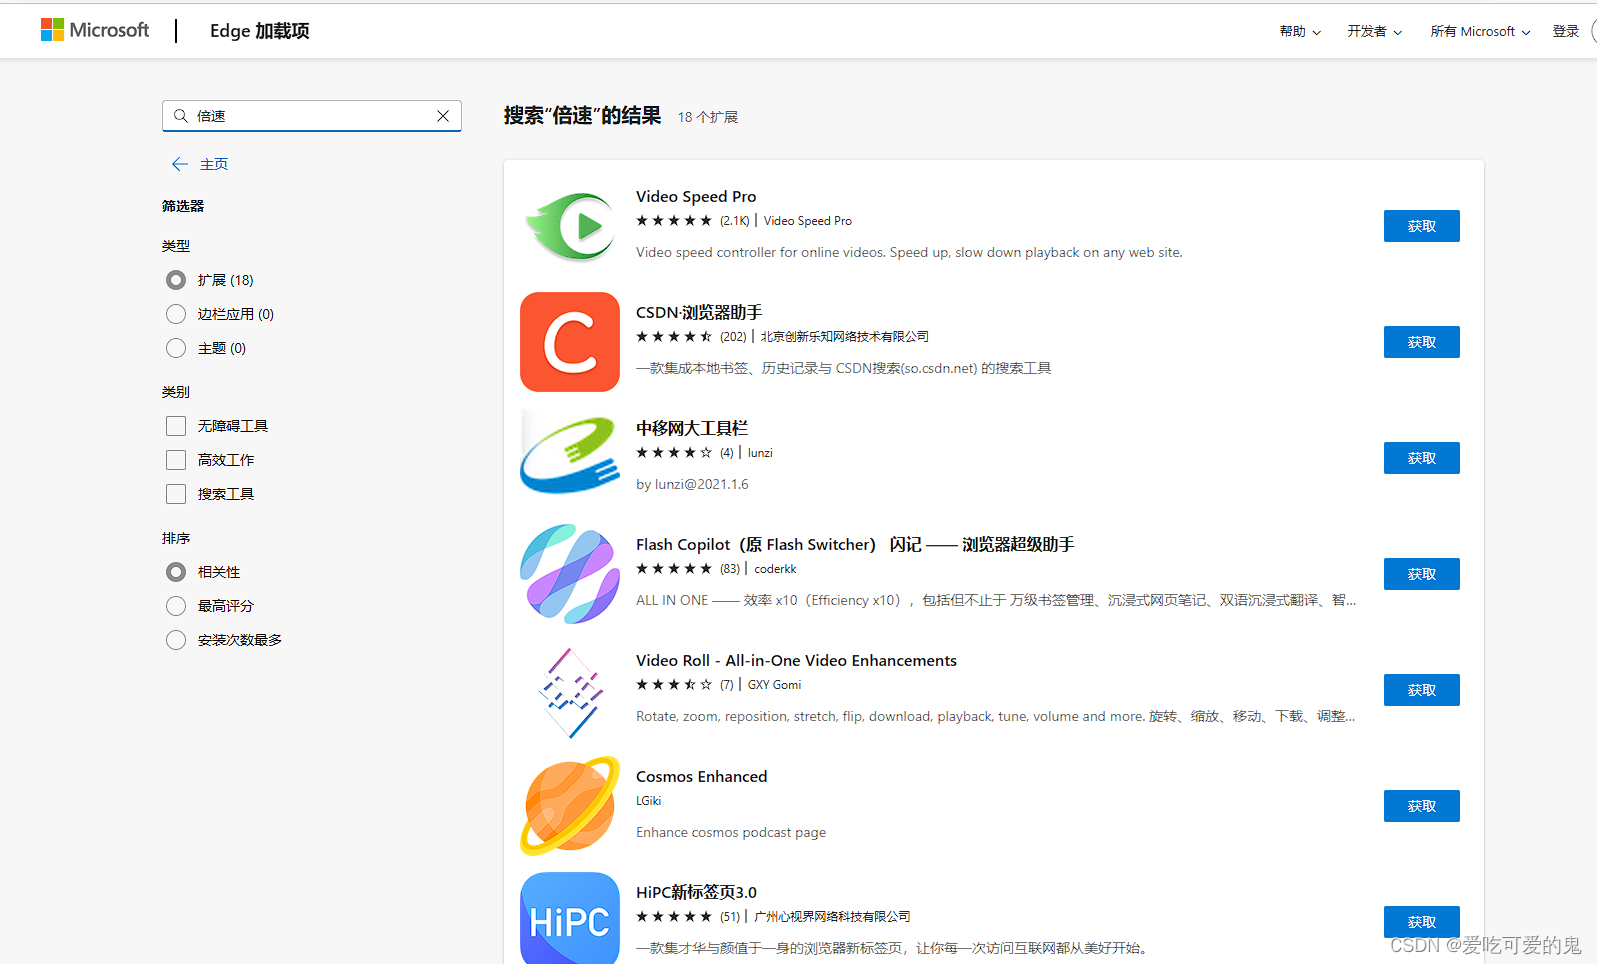Viewport: 1597px width, 964px height.
Task: Click the by lunzi@2021.1.6 description
Action: [692, 484]
